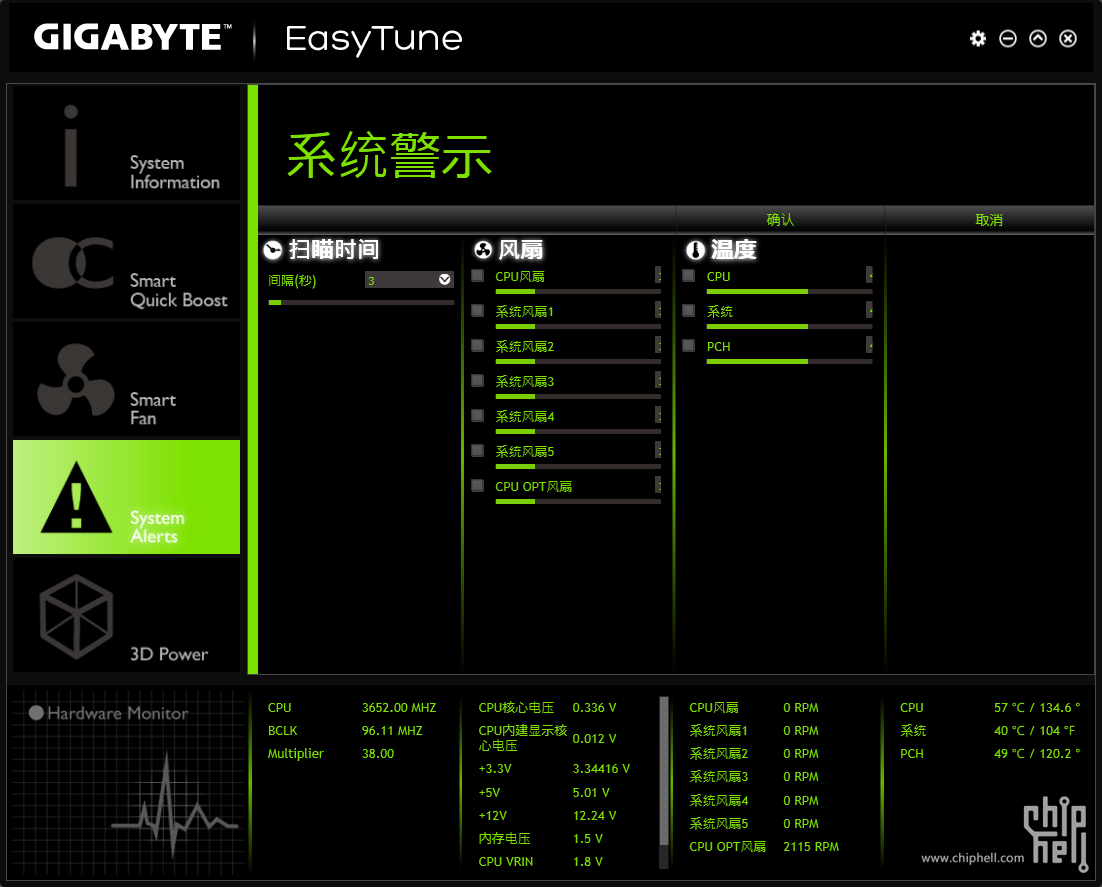This screenshot has width=1102, height=887.
Task: Enable the 系统风扇5 alert checkbox
Action: click(478, 450)
